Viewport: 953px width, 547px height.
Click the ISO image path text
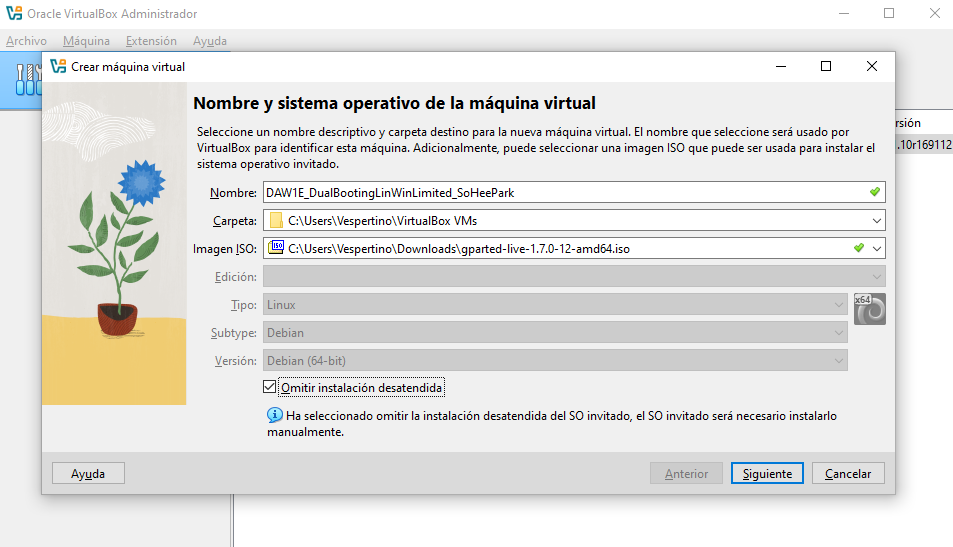point(459,249)
